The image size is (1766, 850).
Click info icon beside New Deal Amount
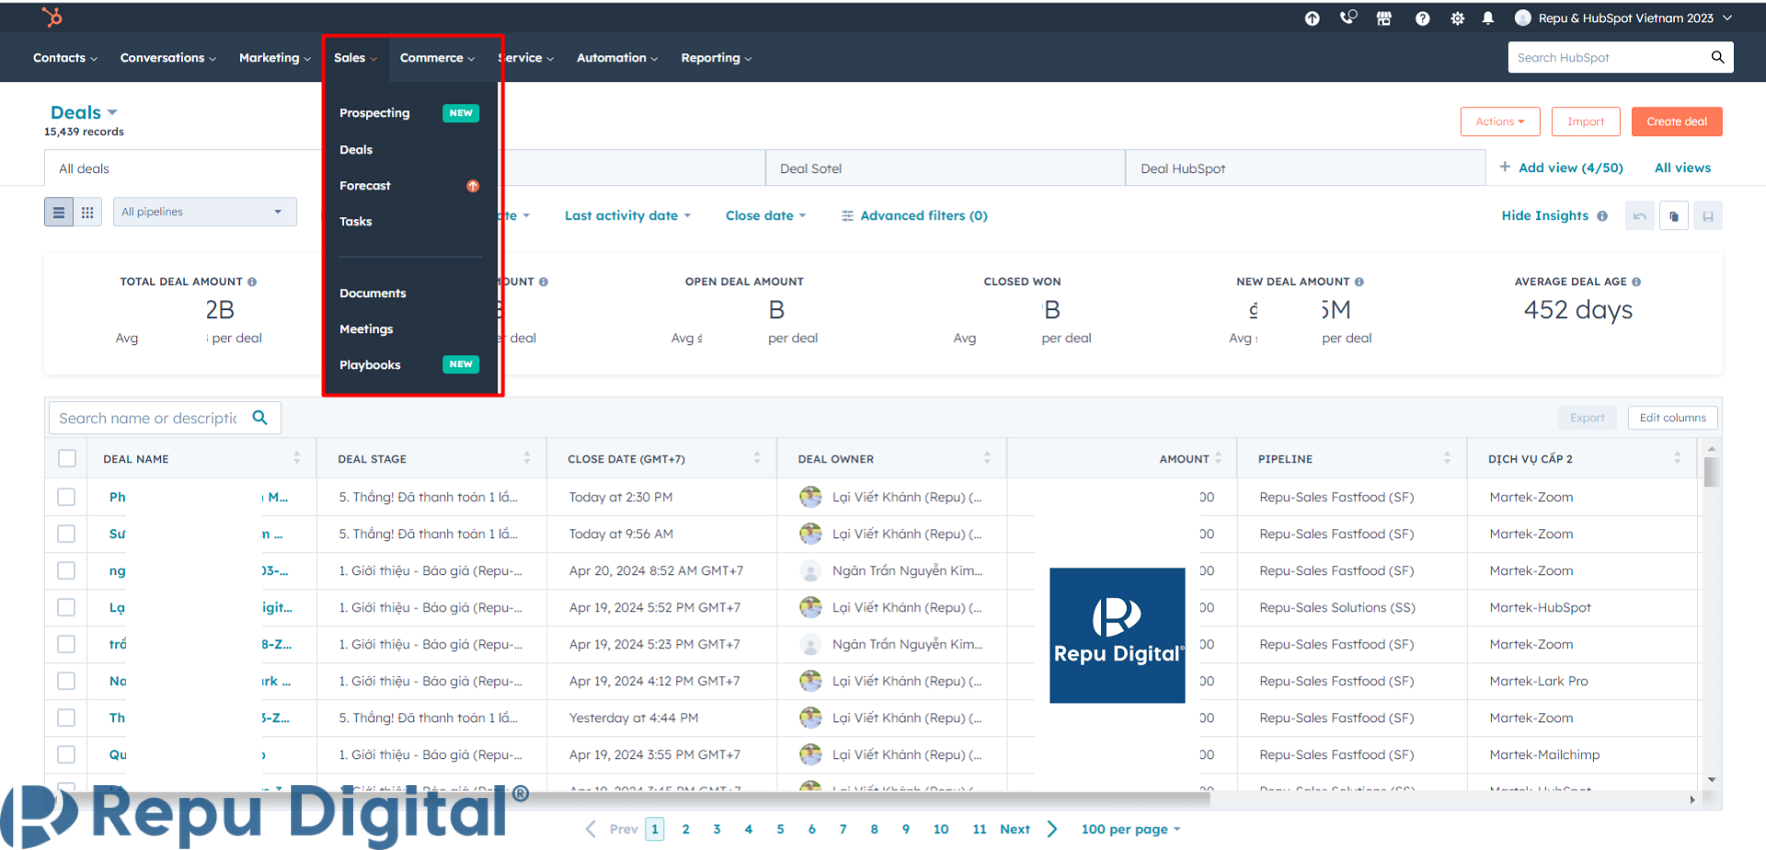1359,282
